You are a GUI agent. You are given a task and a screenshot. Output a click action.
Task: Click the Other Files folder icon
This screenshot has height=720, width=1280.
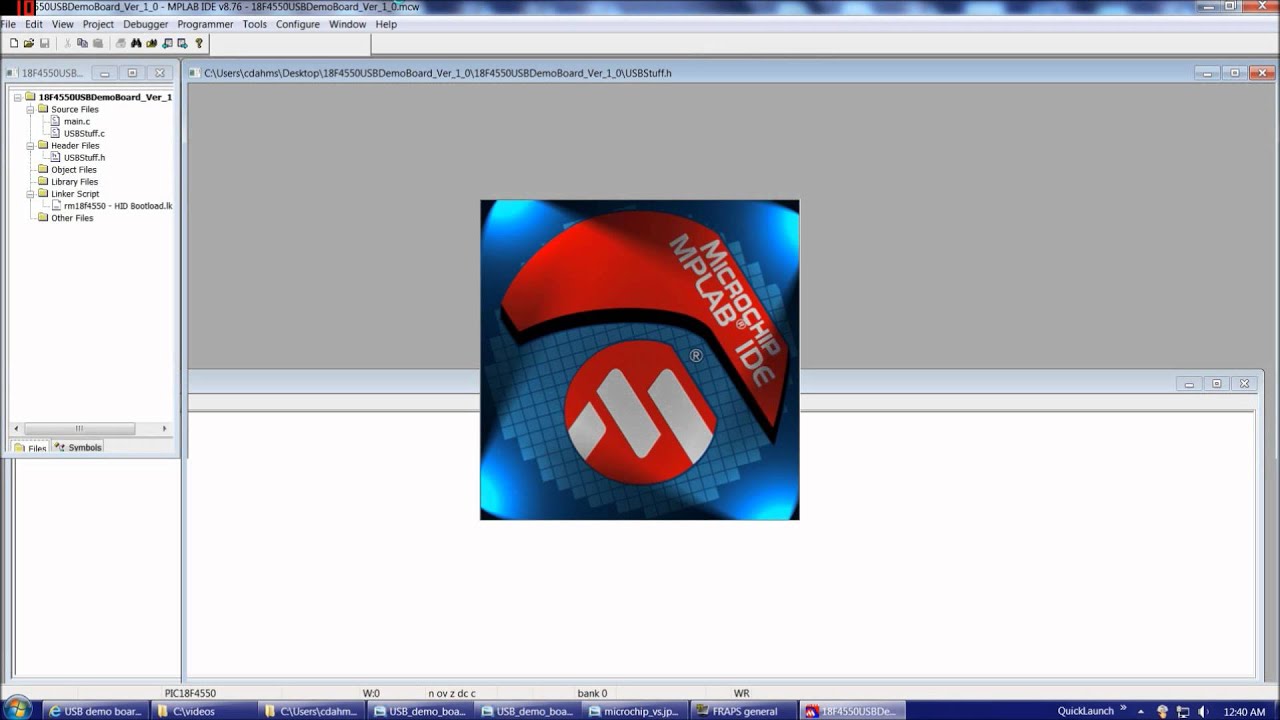pyautogui.click(x=43, y=217)
